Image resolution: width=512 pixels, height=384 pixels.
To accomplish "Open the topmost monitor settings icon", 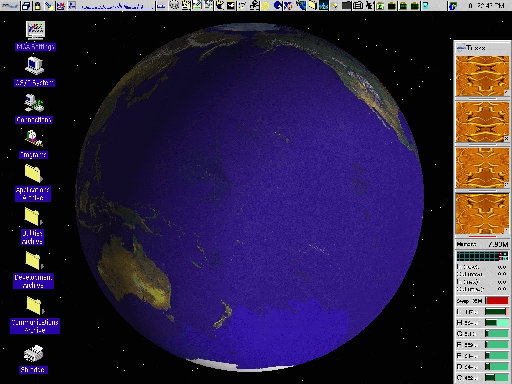I will [x=35, y=31].
